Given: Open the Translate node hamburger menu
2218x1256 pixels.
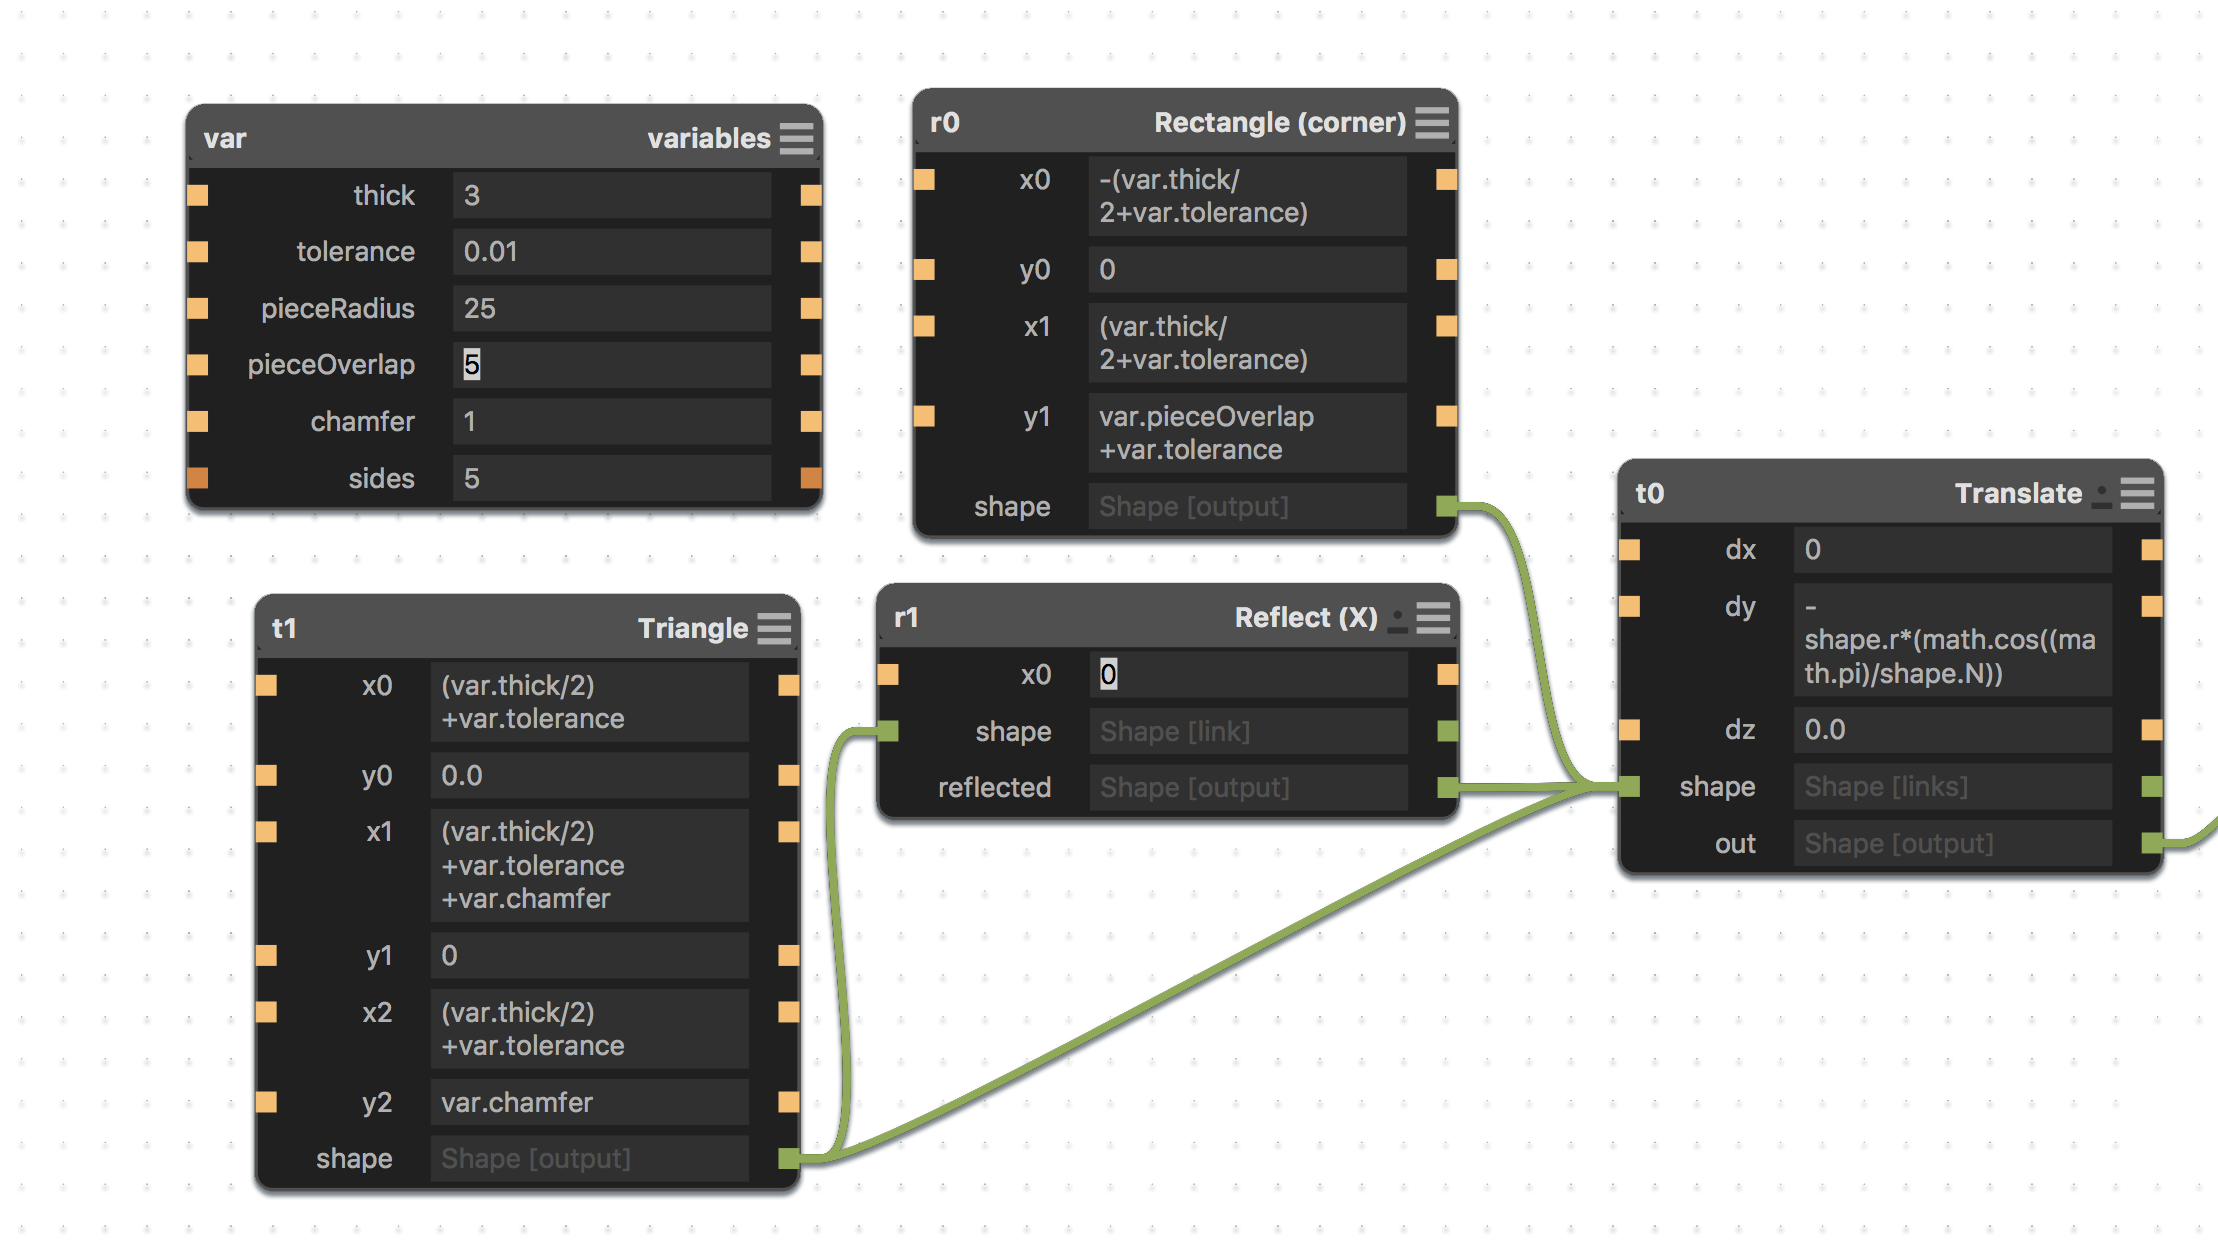Looking at the screenshot, I should [2137, 493].
